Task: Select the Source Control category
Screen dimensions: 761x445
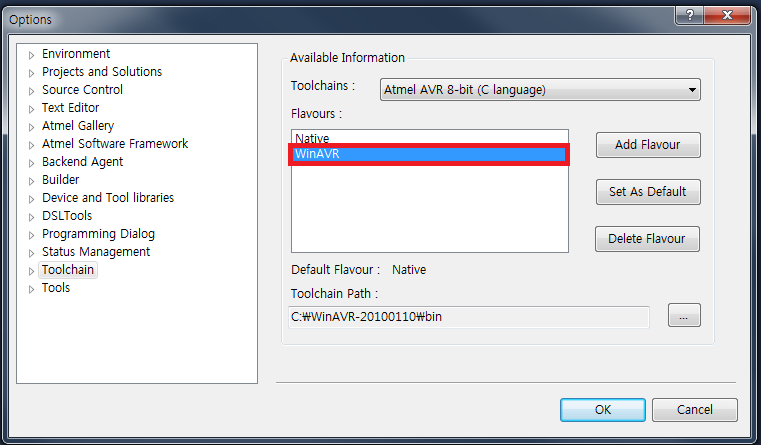Action: click(x=82, y=90)
